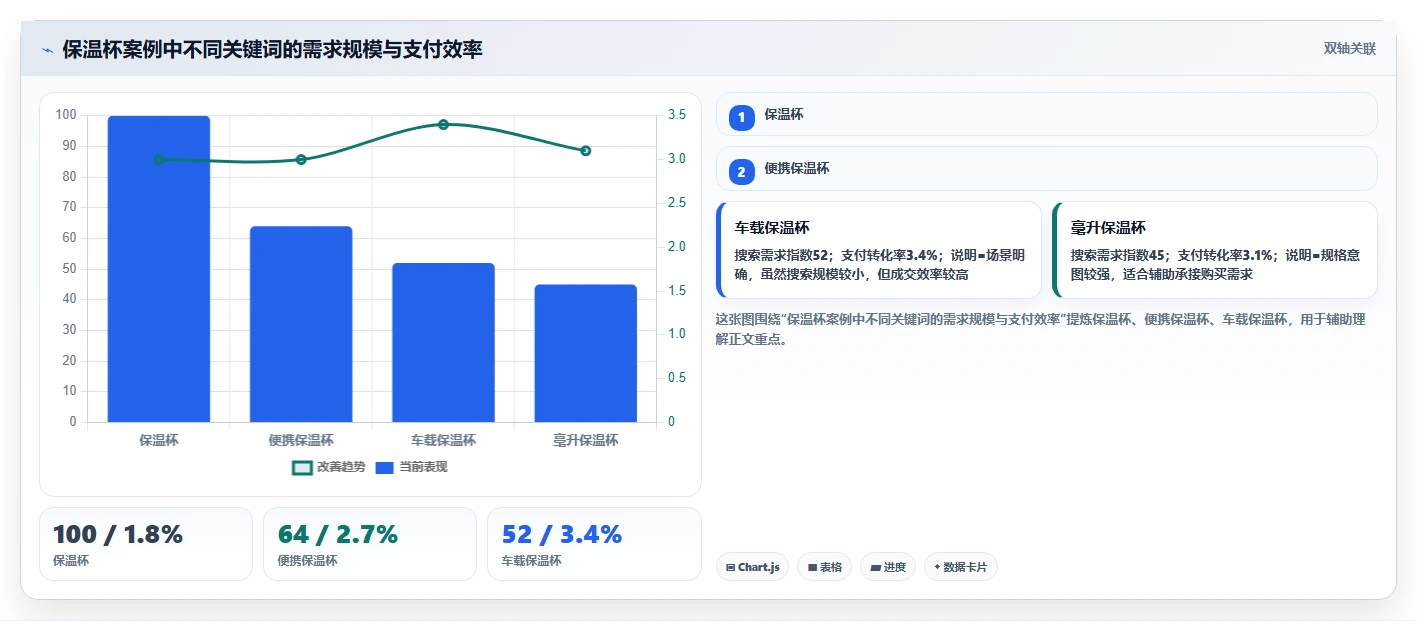Click the number 1 badge
Viewport: 1417px width, 621px height.
click(742, 118)
